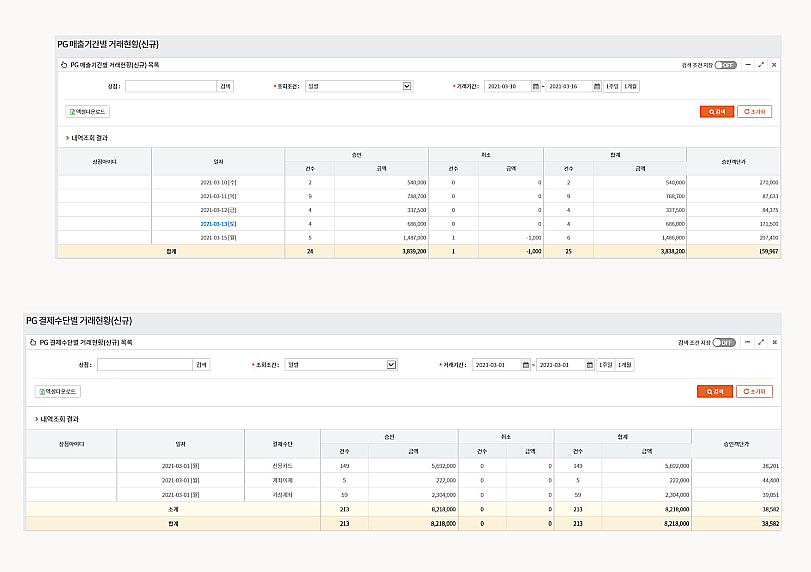Image resolution: width=811 pixels, height=572 pixels.
Task: Open start date calendar icon in sales-period panel
Action: [536, 86]
